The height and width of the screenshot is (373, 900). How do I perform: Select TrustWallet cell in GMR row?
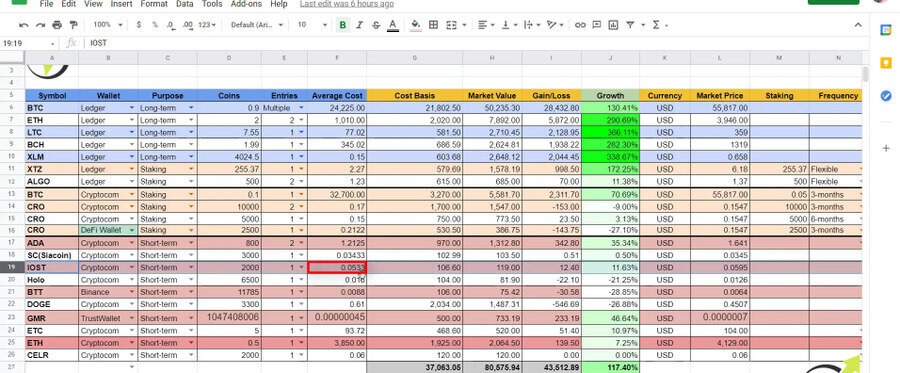[108, 318]
